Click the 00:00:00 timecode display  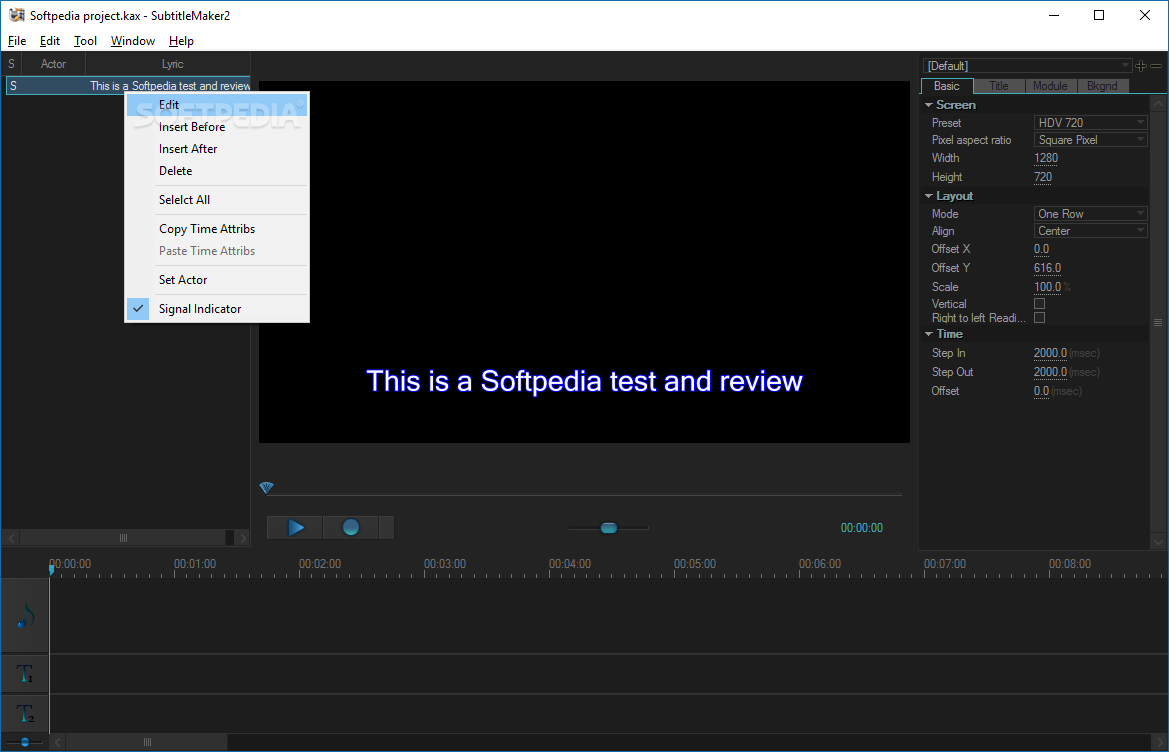point(862,528)
